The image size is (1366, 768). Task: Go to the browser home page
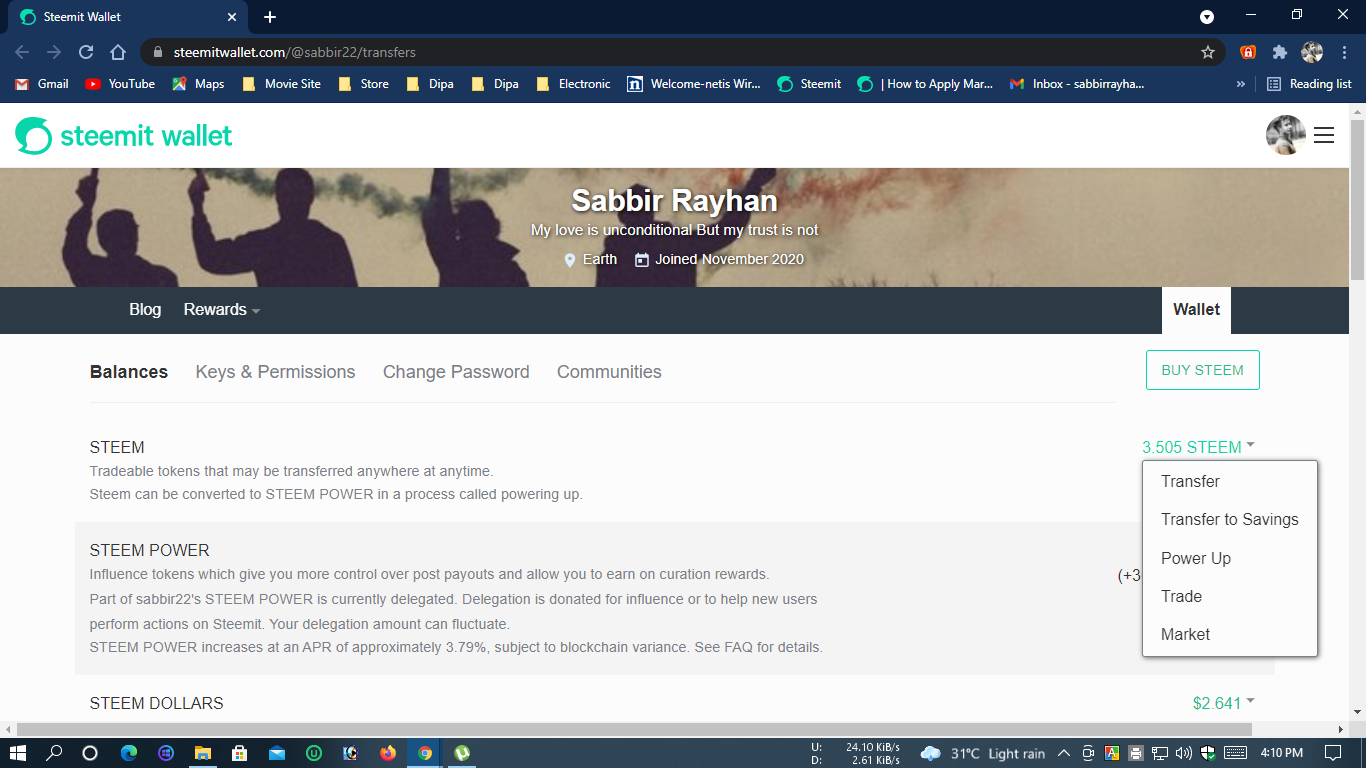(x=118, y=52)
